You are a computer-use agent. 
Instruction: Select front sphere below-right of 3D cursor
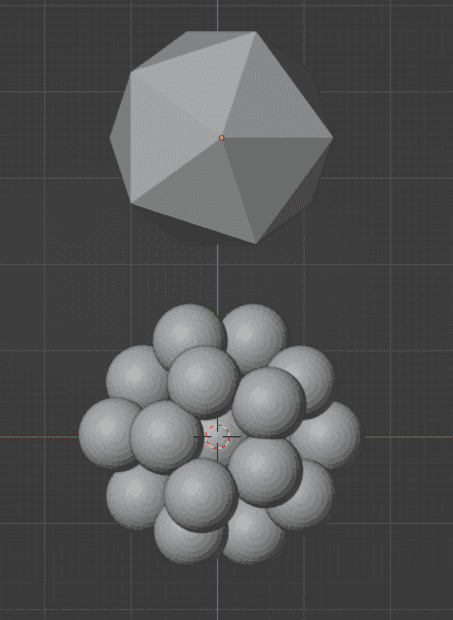264,471
